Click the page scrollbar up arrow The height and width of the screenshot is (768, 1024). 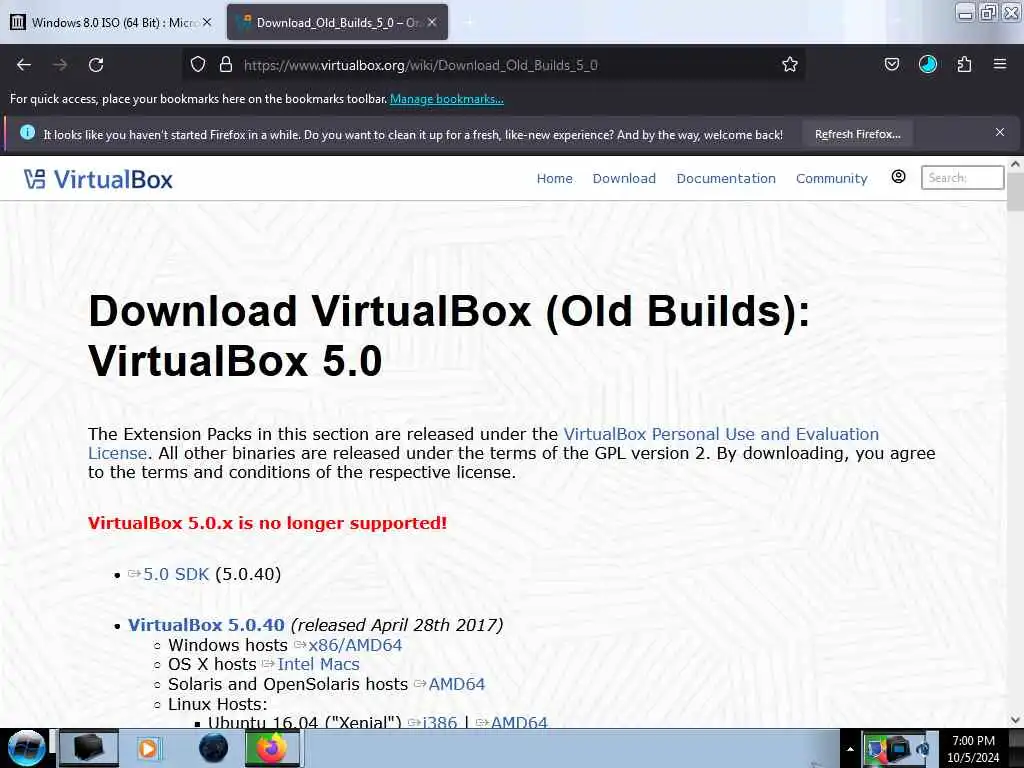click(1015, 165)
